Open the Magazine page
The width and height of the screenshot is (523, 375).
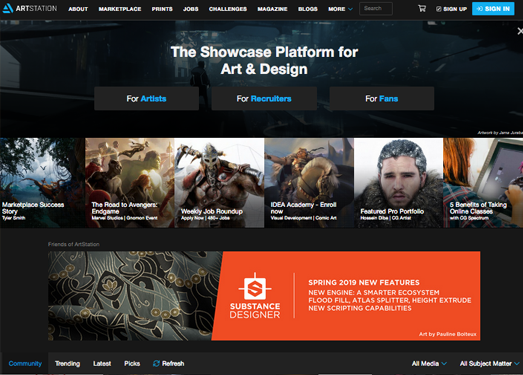point(272,9)
